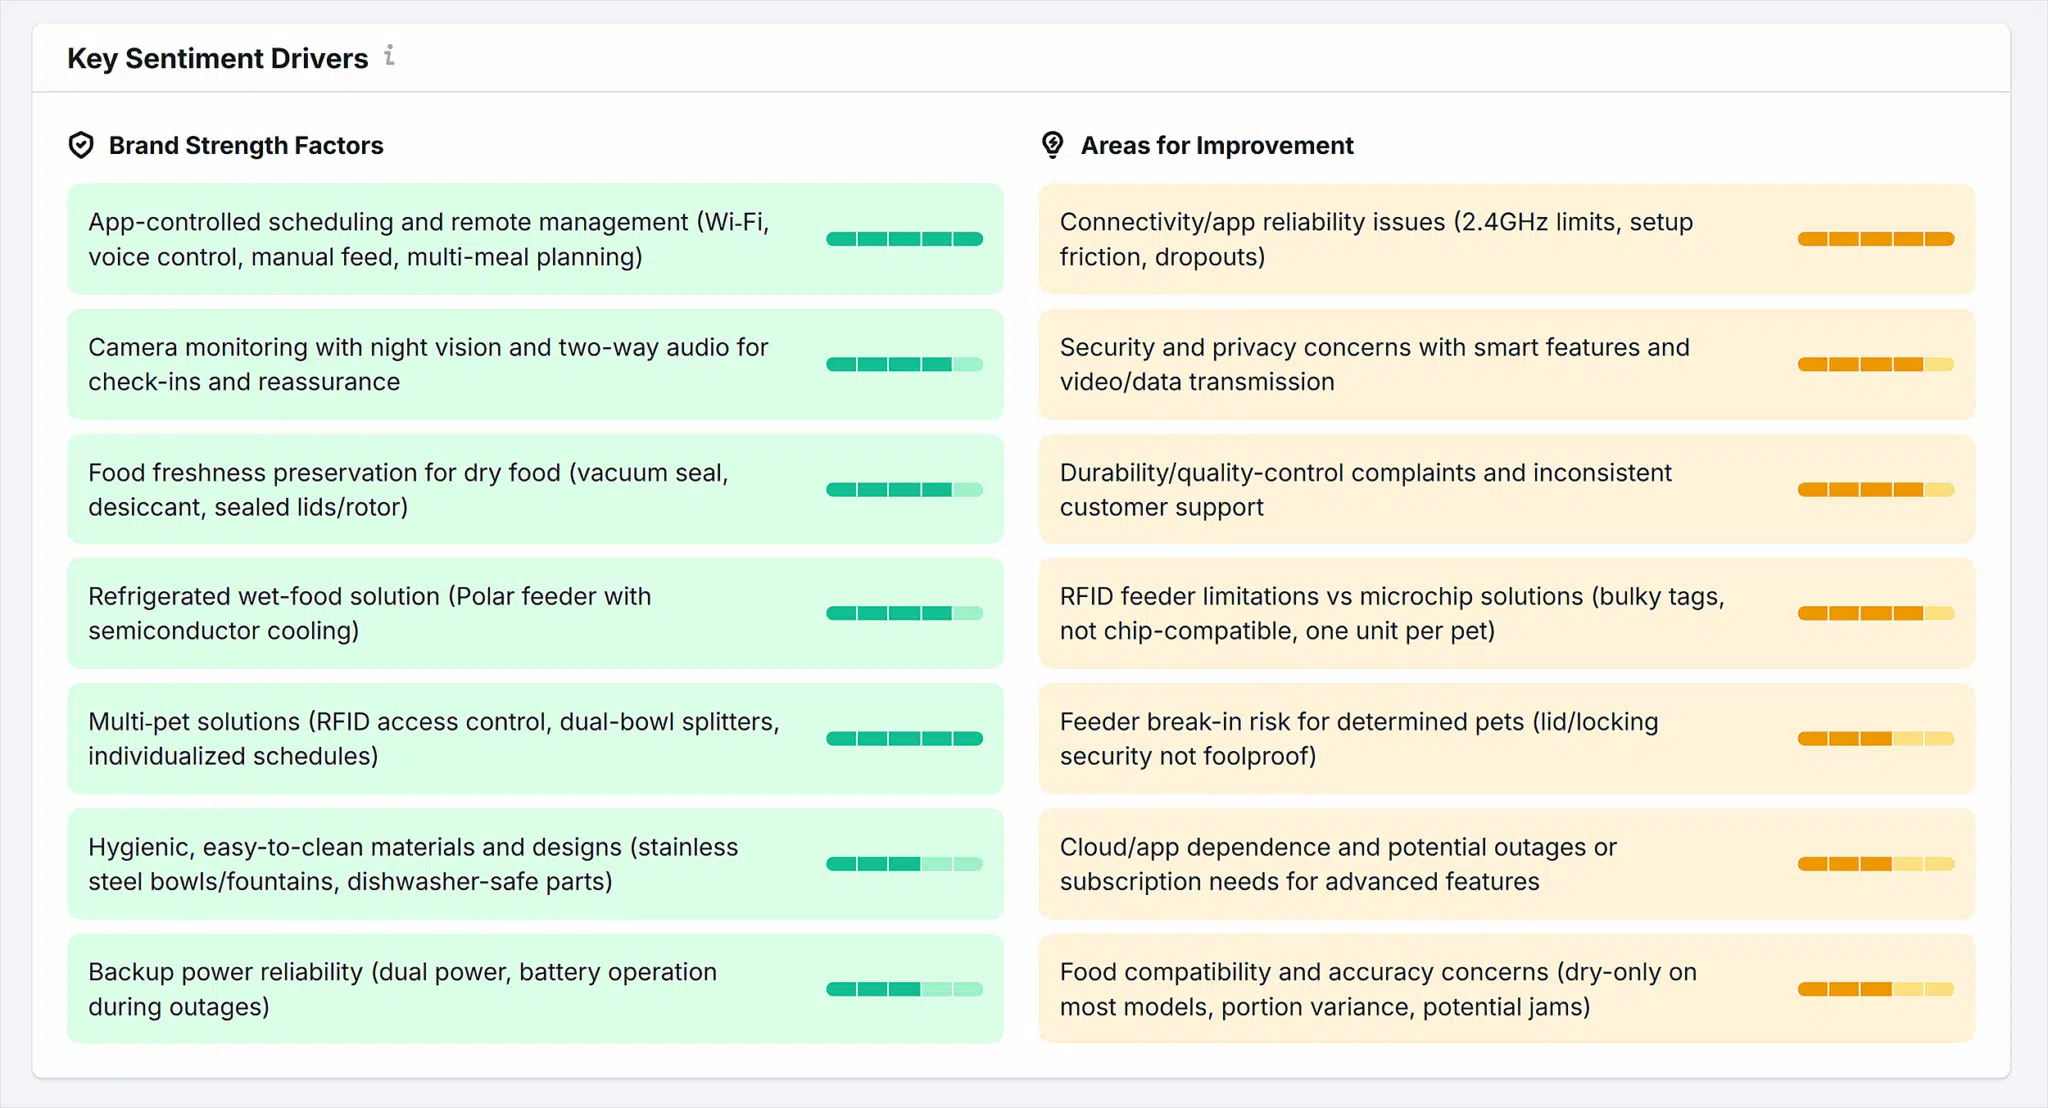The width and height of the screenshot is (2048, 1108).
Task: Select the Hygienic, easy-to-clean materials text
Action: tap(413, 864)
